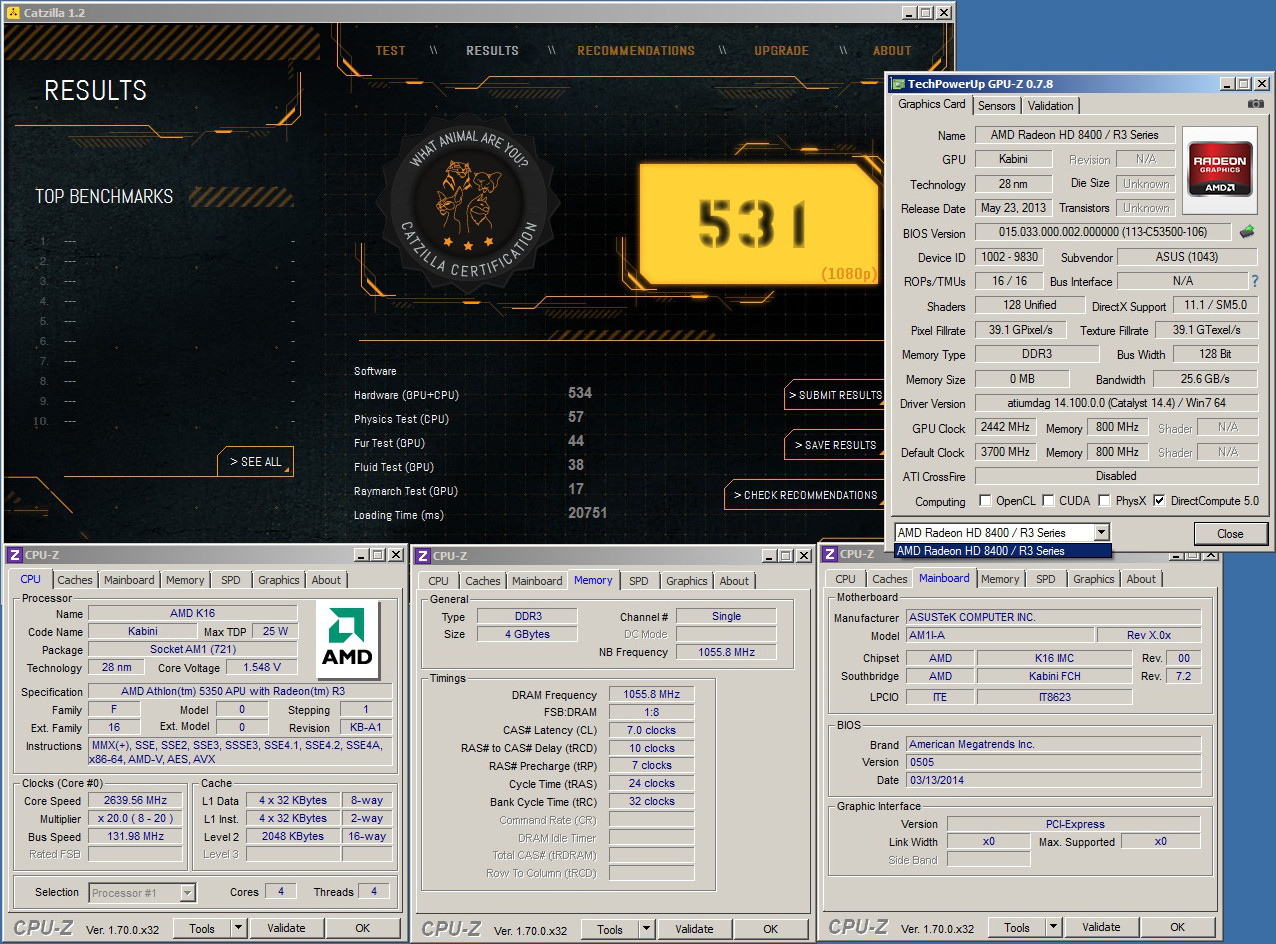Click OK in CPU-Z CPU window
The height and width of the screenshot is (944, 1276).
click(362, 928)
